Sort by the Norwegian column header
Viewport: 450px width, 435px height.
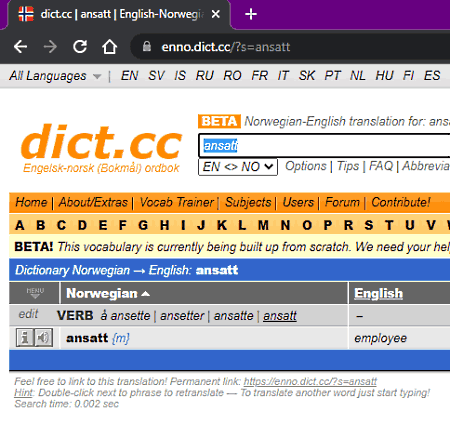click(108, 293)
